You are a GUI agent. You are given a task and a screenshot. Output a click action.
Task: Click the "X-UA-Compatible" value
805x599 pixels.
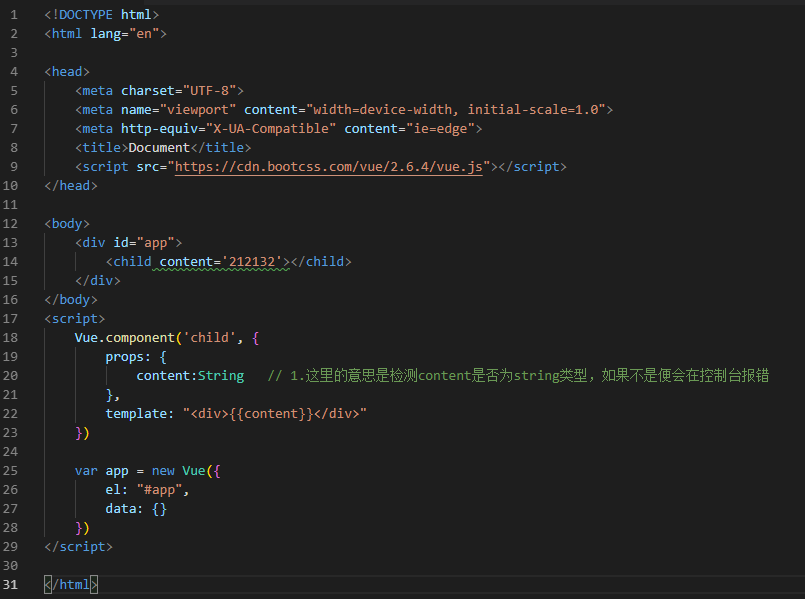pyautogui.click(x=271, y=129)
